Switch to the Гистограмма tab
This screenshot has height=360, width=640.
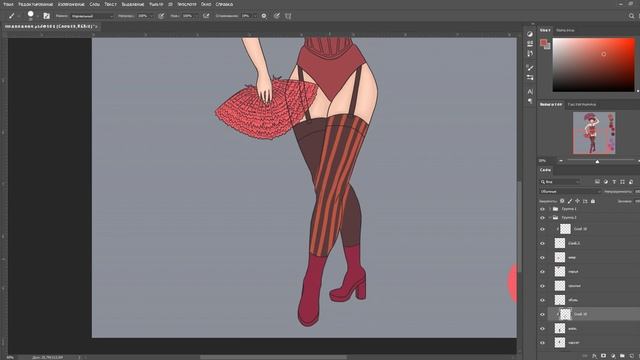point(582,104)
